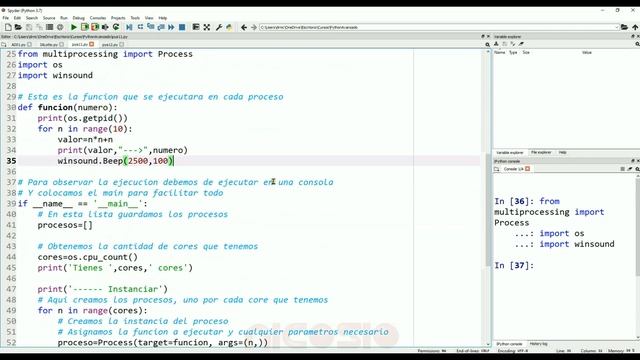
Task: Open the Source menu
Action: click(x=49, y=18)
